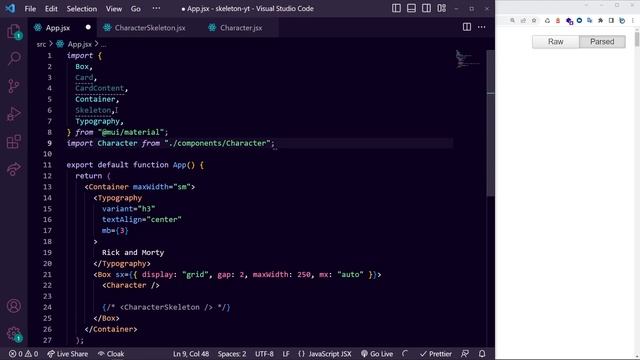This screenshot has height=360, width=640.
Task: Open the Selection menu
Action: [x=82, y=9]
